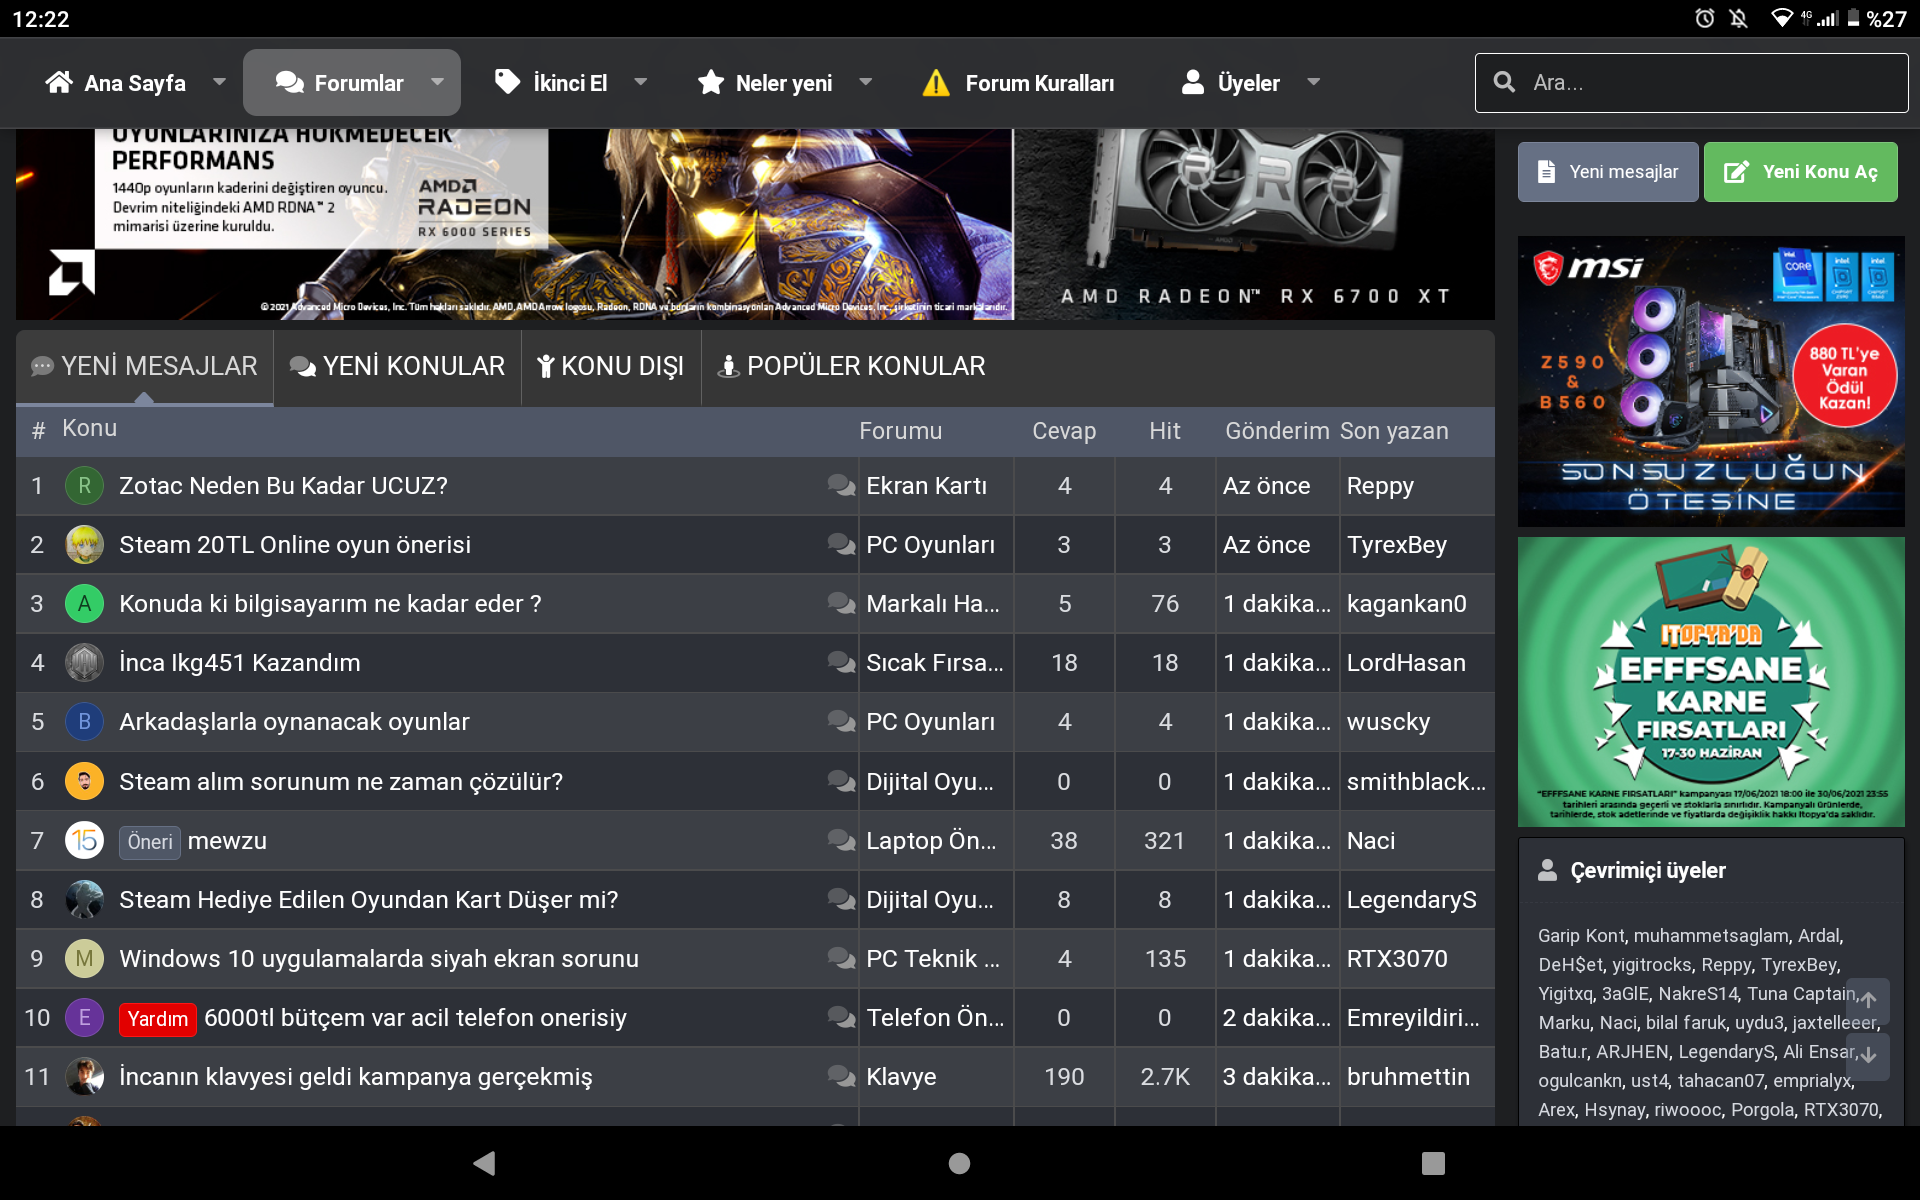Screen dimensions: 1920x1200
Task: Click the İkinci El tag icon
Action: 506,82
